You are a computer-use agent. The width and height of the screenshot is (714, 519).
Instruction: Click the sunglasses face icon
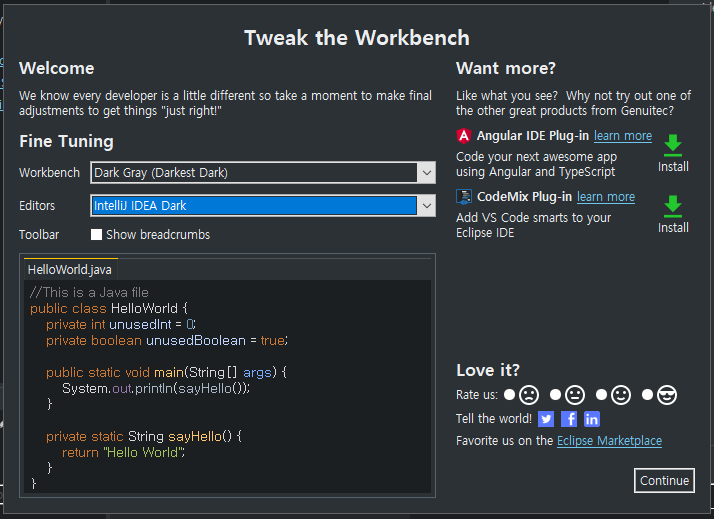[x=667, y=395]
